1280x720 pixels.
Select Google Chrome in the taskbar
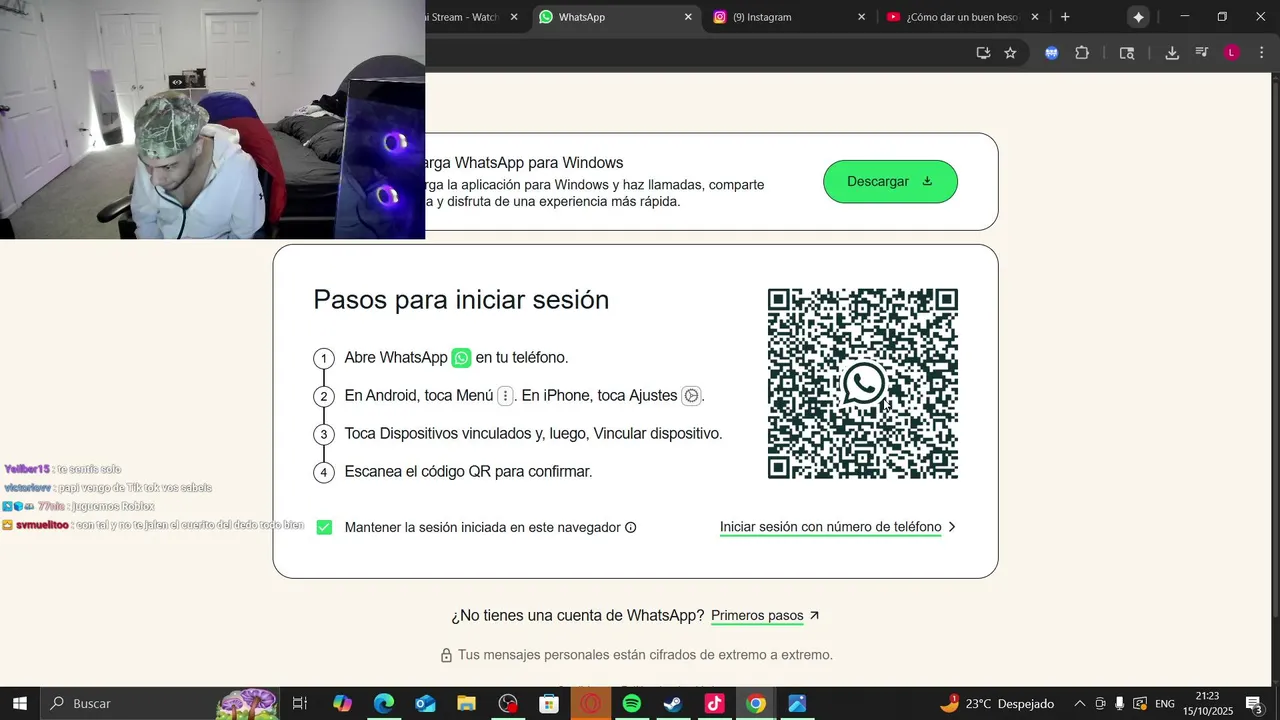(x=756, y=703)
